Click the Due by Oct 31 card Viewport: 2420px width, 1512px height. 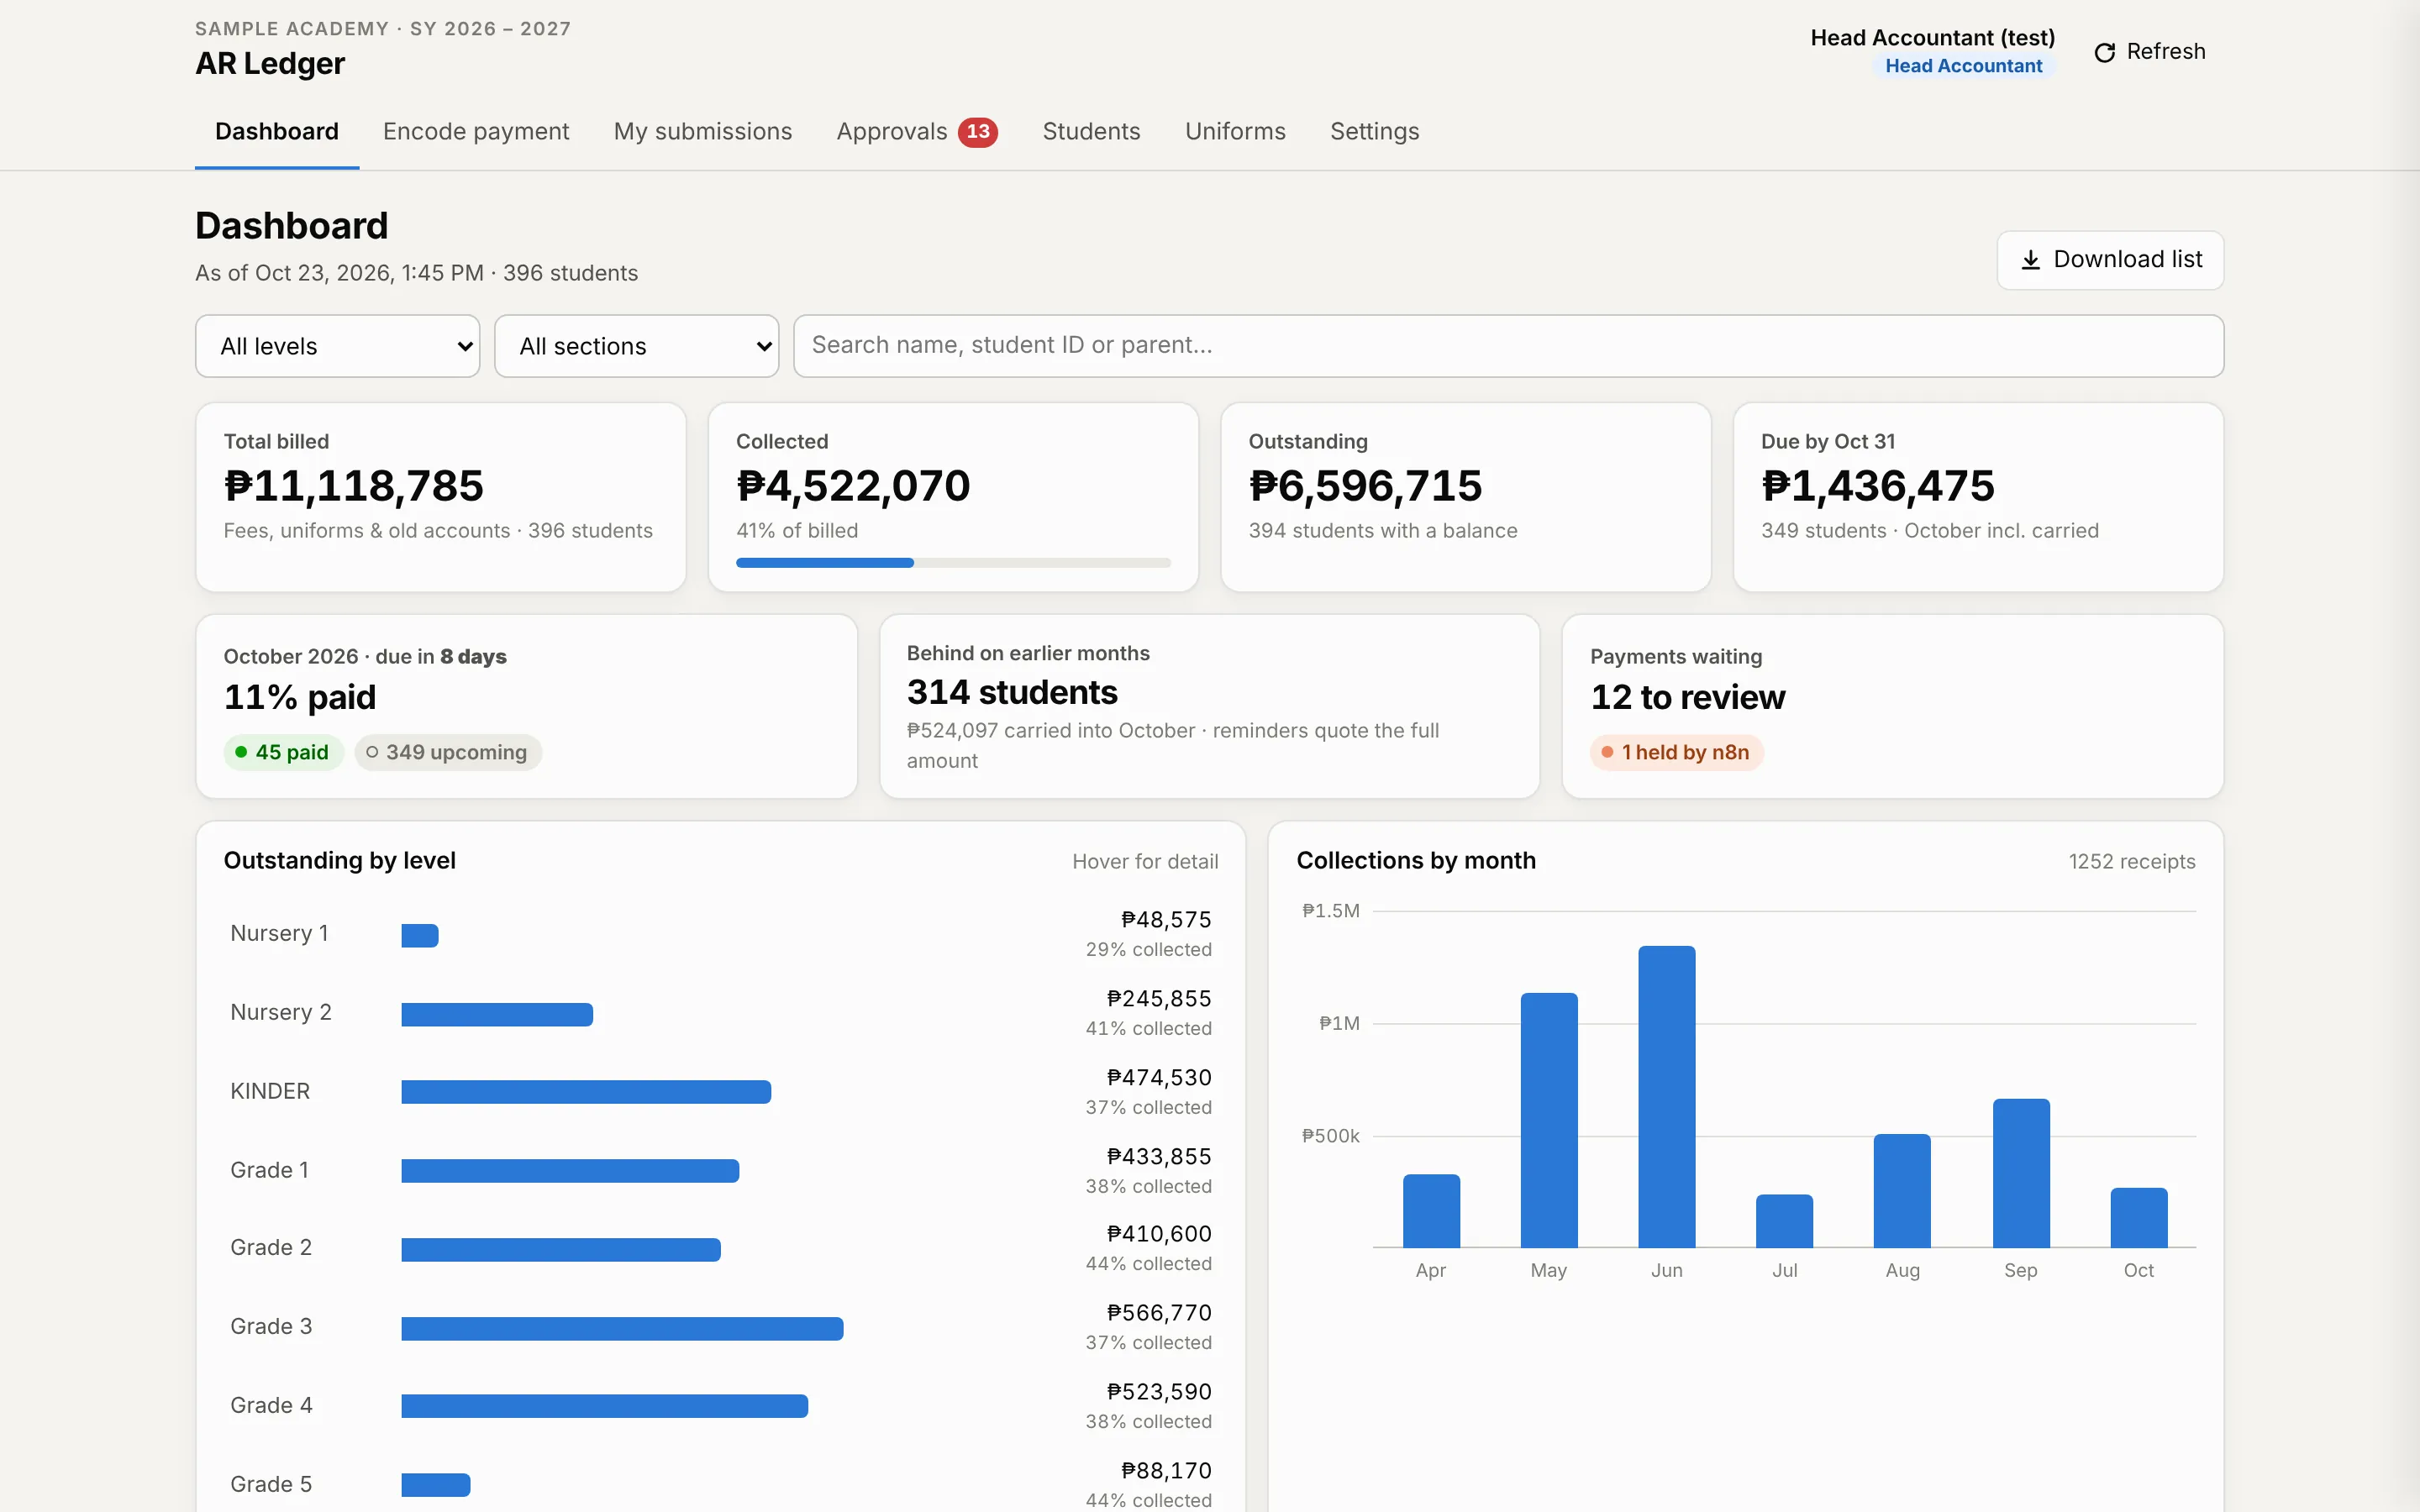1978,497
